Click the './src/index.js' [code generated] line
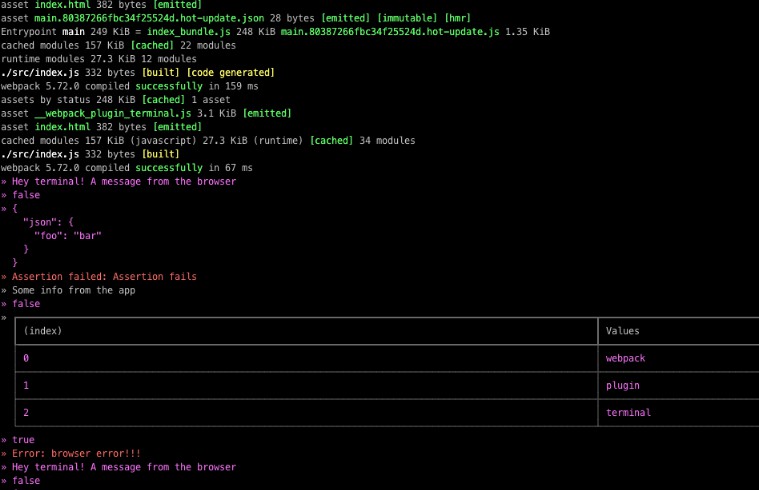759x490 pixels. point(137,73)
